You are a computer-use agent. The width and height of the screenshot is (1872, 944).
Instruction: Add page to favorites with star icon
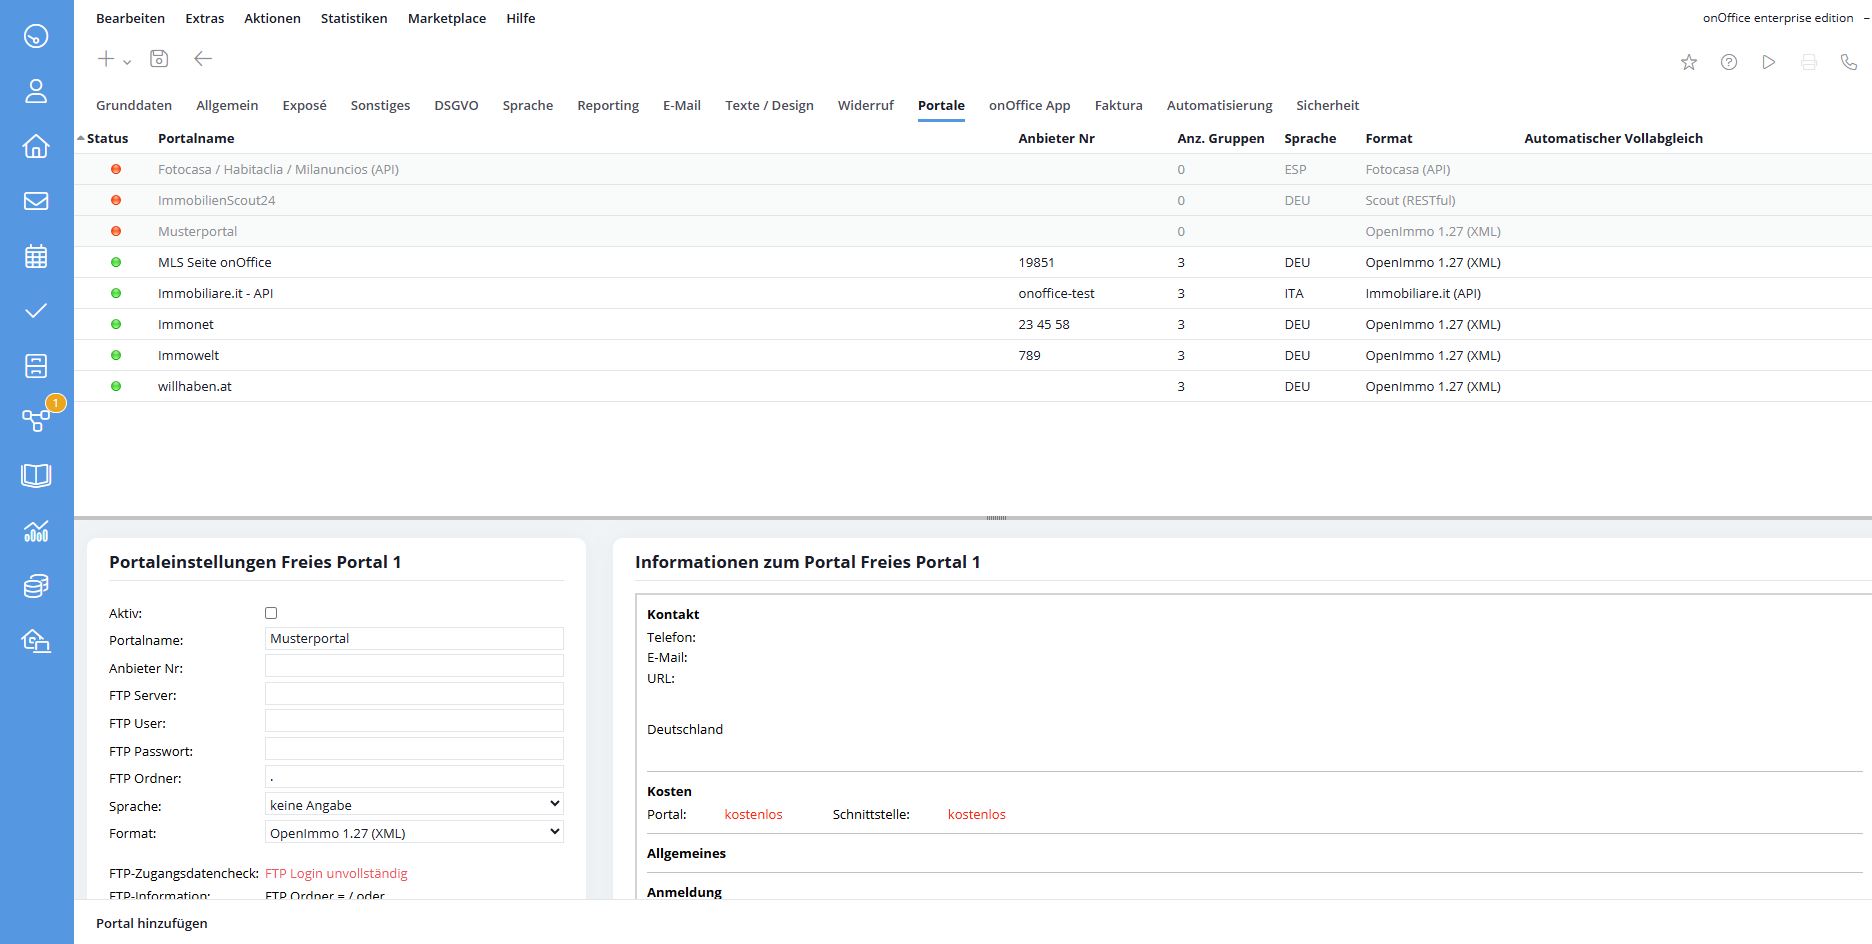click(x=1689, y=62)
